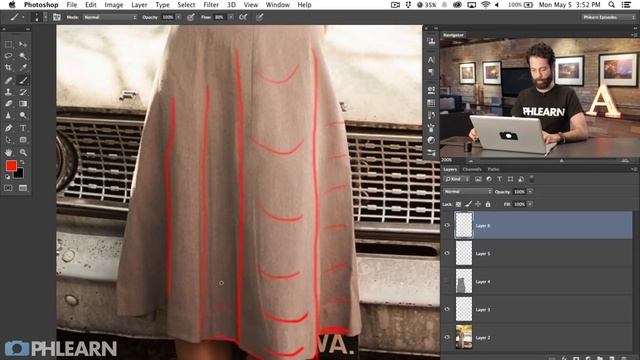Select the Clone Stamp tool

tap(9, 92)
